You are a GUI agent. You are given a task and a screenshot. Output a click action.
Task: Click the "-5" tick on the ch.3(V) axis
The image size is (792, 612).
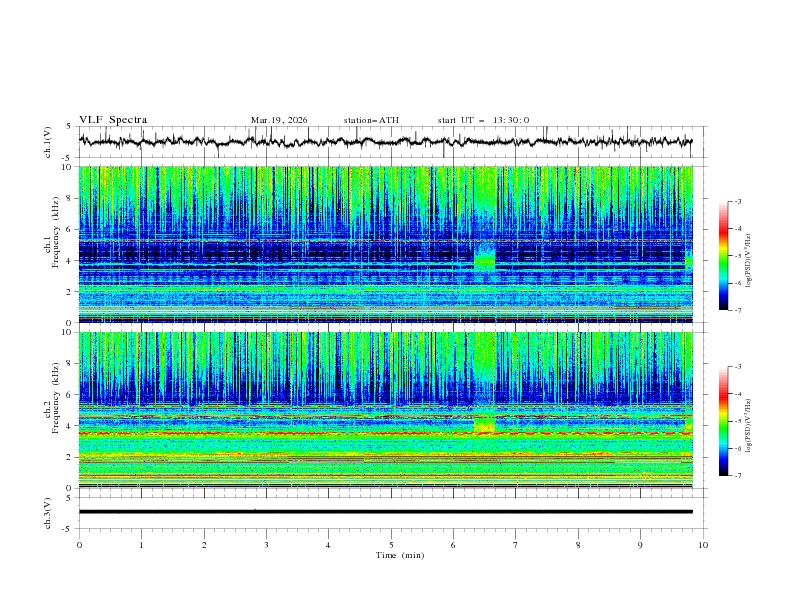[x=68, y=529]
